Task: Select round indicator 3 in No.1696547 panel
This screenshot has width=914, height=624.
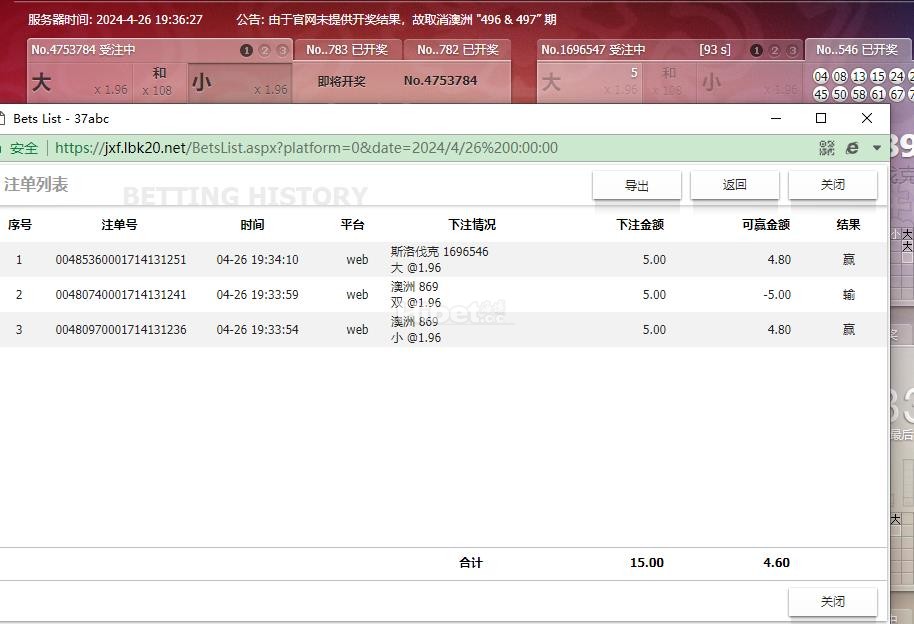Action: tap(792, 51)
